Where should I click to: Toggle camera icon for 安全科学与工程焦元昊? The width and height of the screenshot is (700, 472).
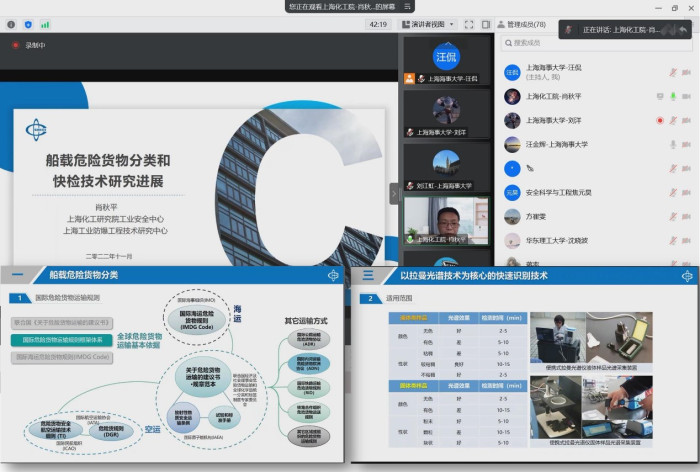click(686, 192)
